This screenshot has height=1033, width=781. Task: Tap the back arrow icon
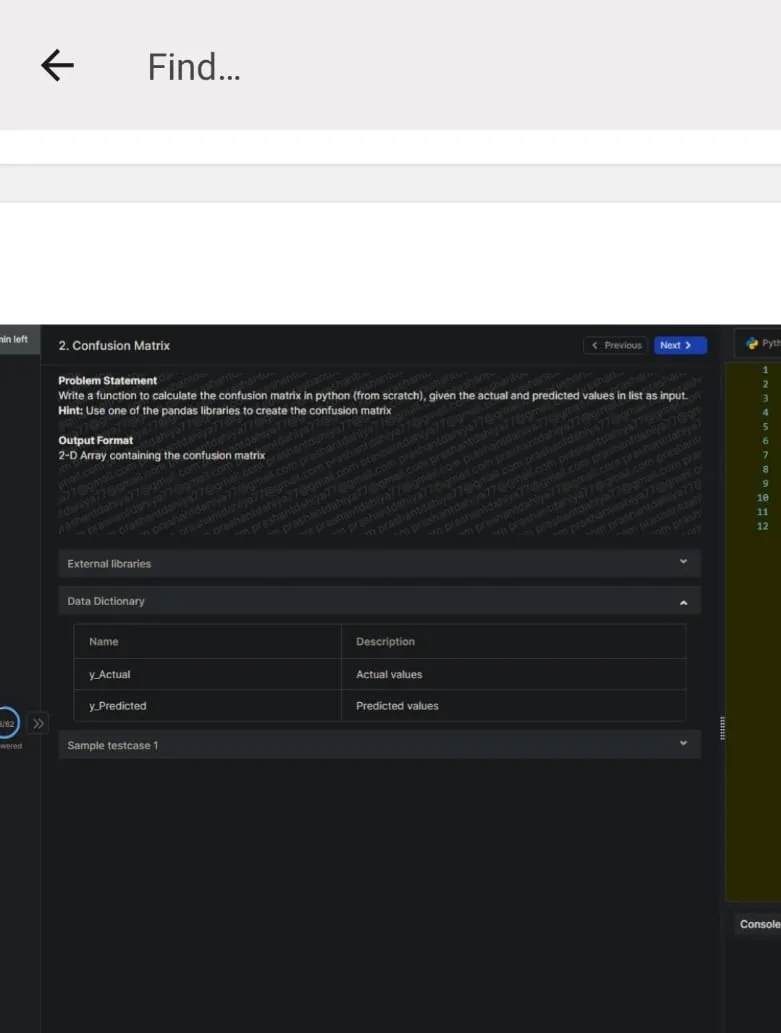[57, 66]
